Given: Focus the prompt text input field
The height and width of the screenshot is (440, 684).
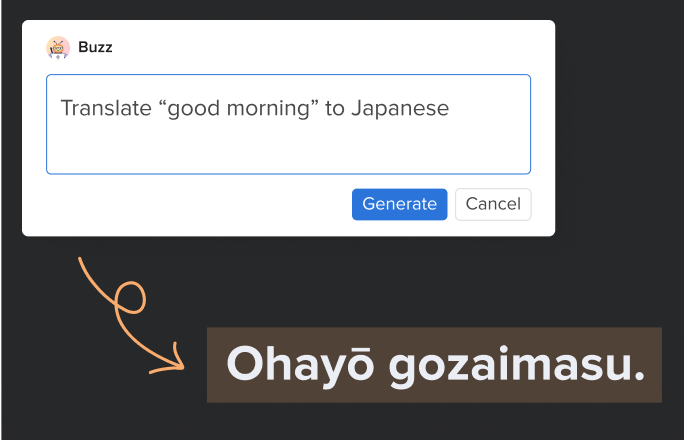Looking at the screenshot, I should pyautogui.click(x=288, y=124).
